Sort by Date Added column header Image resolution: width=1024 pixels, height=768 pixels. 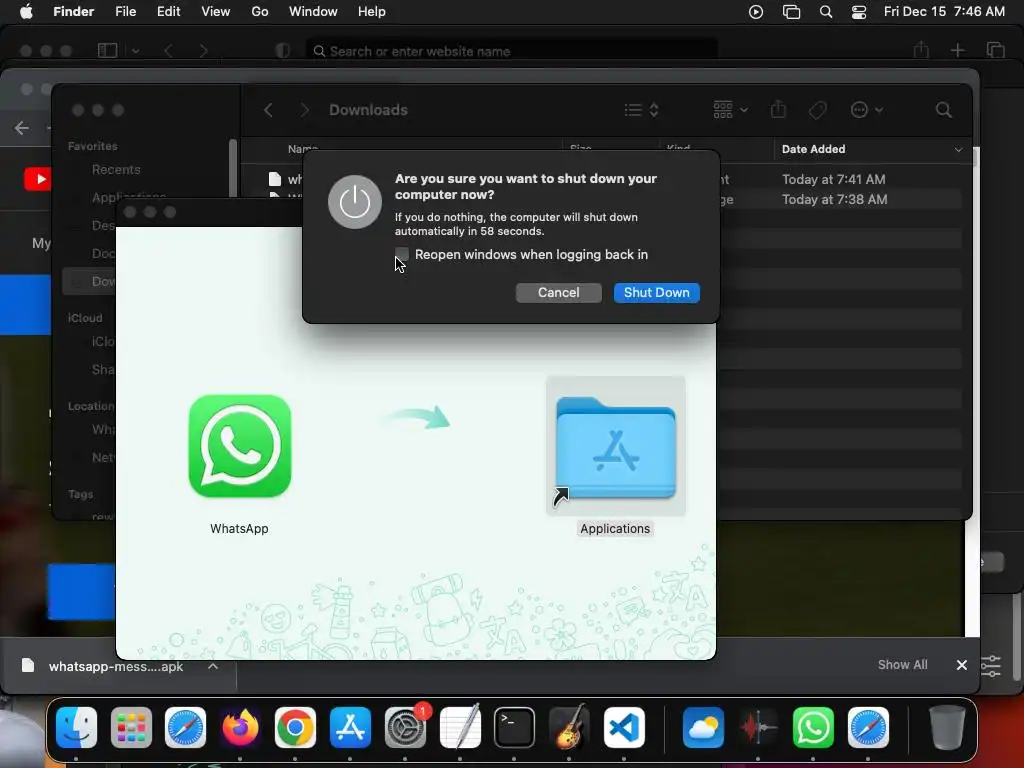coord(872,149)
